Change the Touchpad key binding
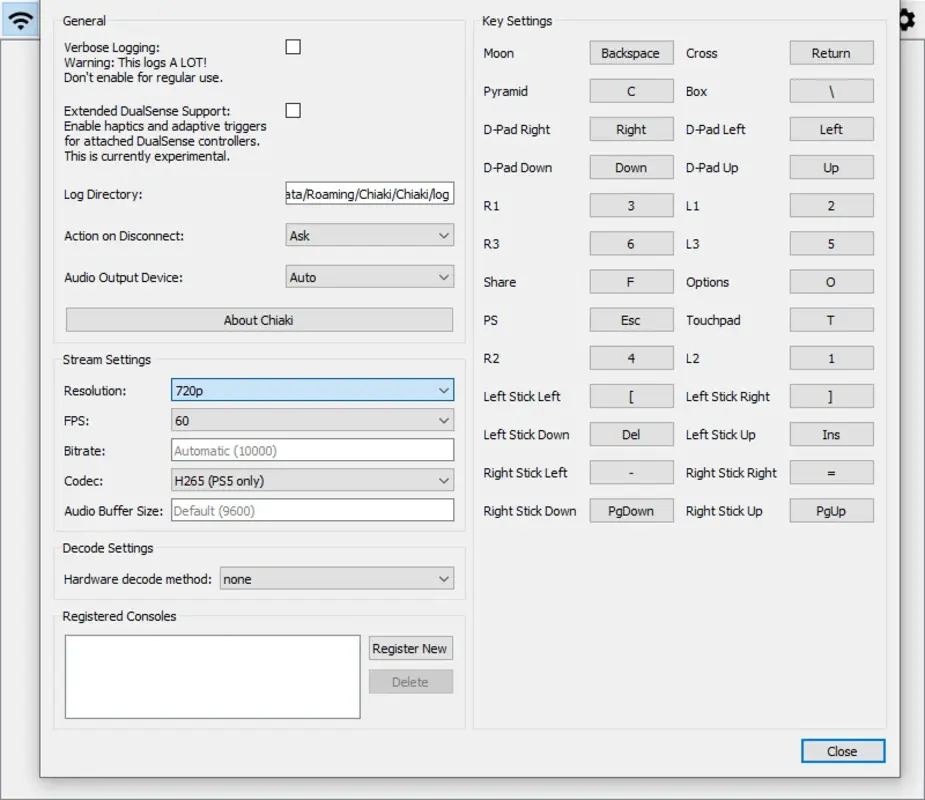 pos(831,319)
